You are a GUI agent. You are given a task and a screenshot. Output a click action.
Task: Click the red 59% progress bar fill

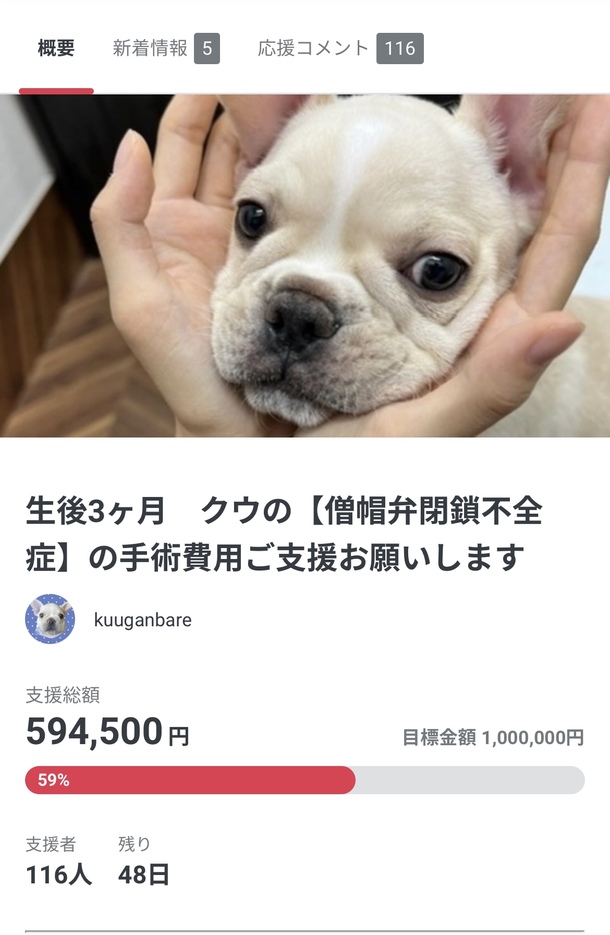pyautogui.click(x=190, y=780)
